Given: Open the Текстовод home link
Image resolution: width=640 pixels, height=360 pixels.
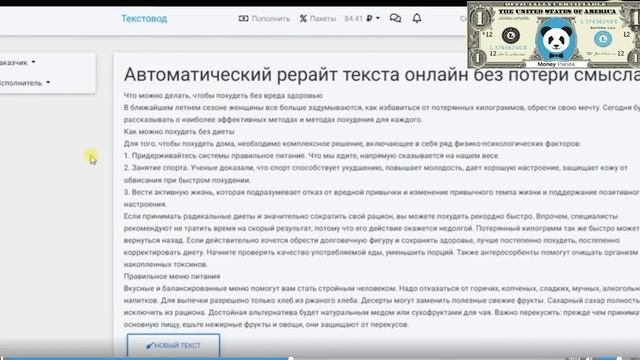Looking at the screenshot, I should click(x=144, y=19).
